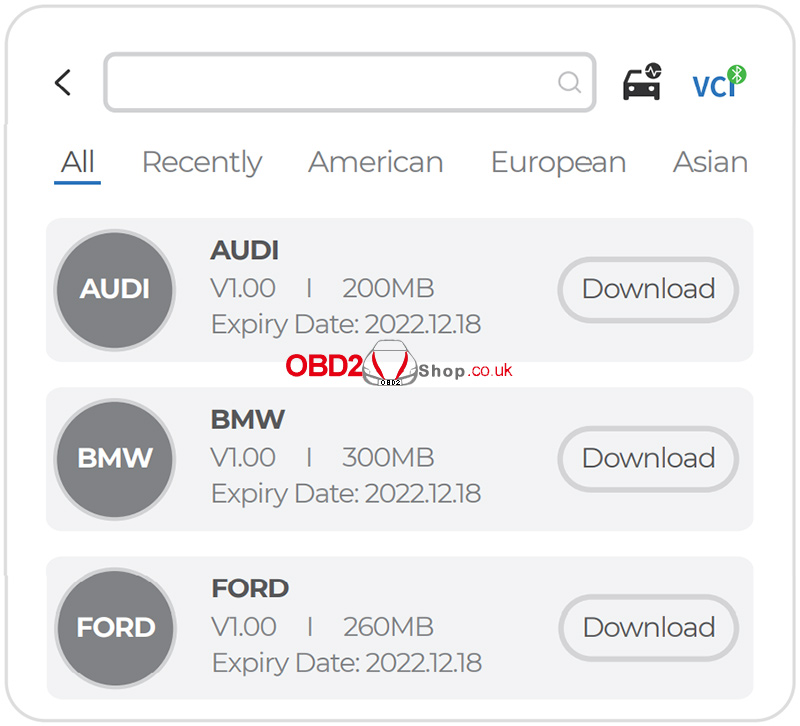The height and width of the screenshot is (726, 800).
Task: Select the round FORD brand logo
Action: pyautogui.click(x=115, y=627)
